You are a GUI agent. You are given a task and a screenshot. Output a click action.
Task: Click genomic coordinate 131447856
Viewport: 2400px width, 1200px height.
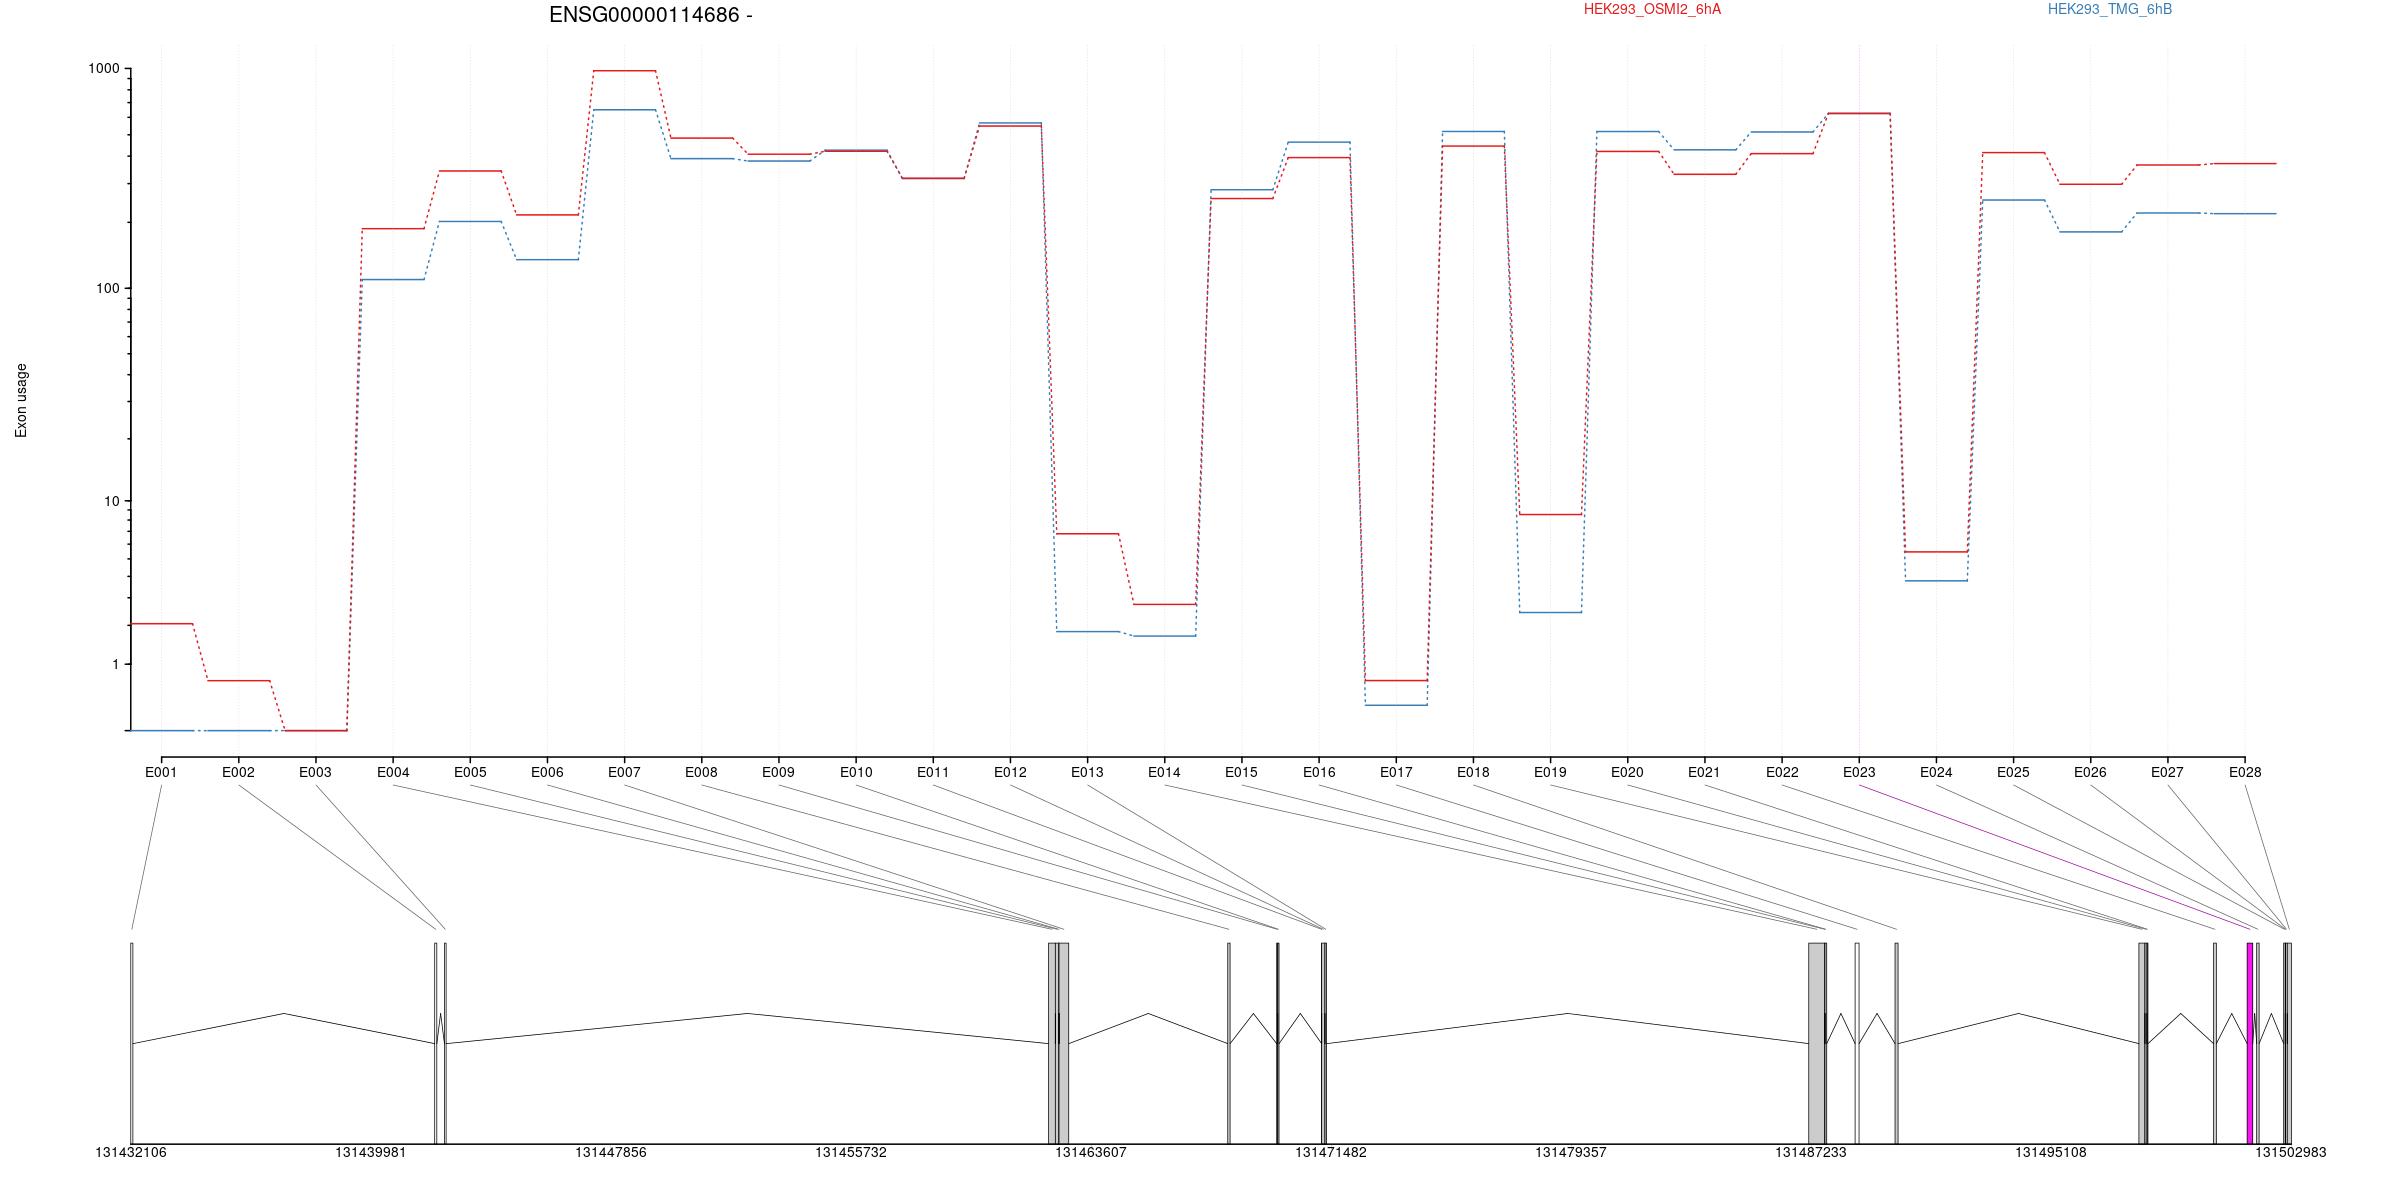pos(611,1153)
